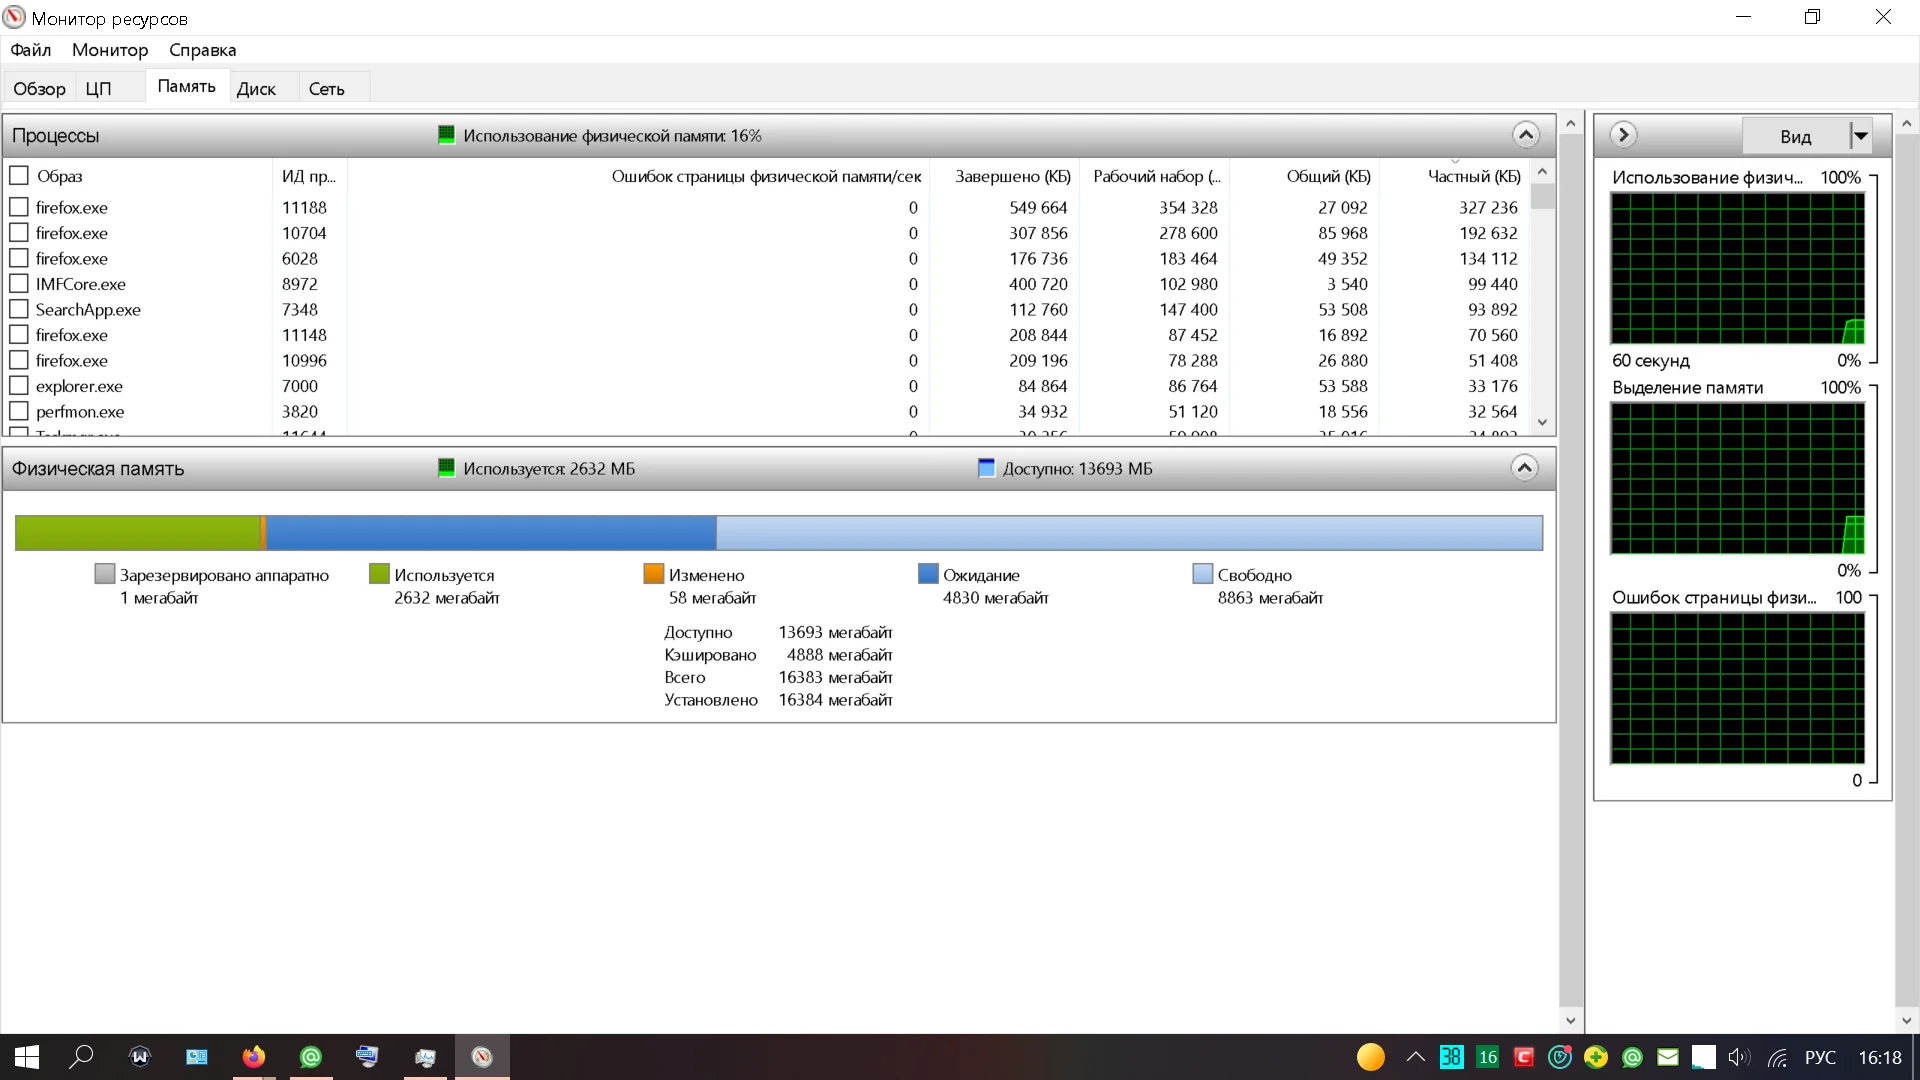The height and width of the screenshot is (1080, 1920).
Task: Click the Resource Monitor taskbar icon
Action: pos(482,1057)
